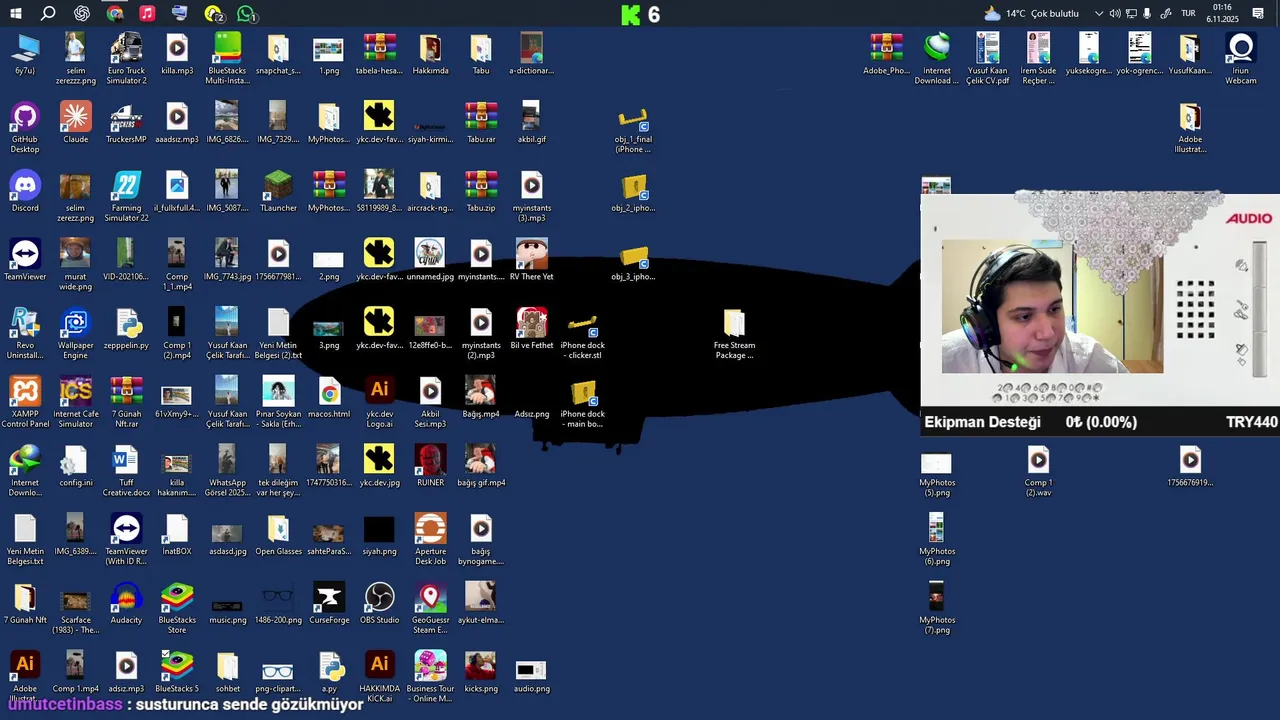1280x720 pixels.
Task: Select the sohbet folder
Action: pos(227,672)
